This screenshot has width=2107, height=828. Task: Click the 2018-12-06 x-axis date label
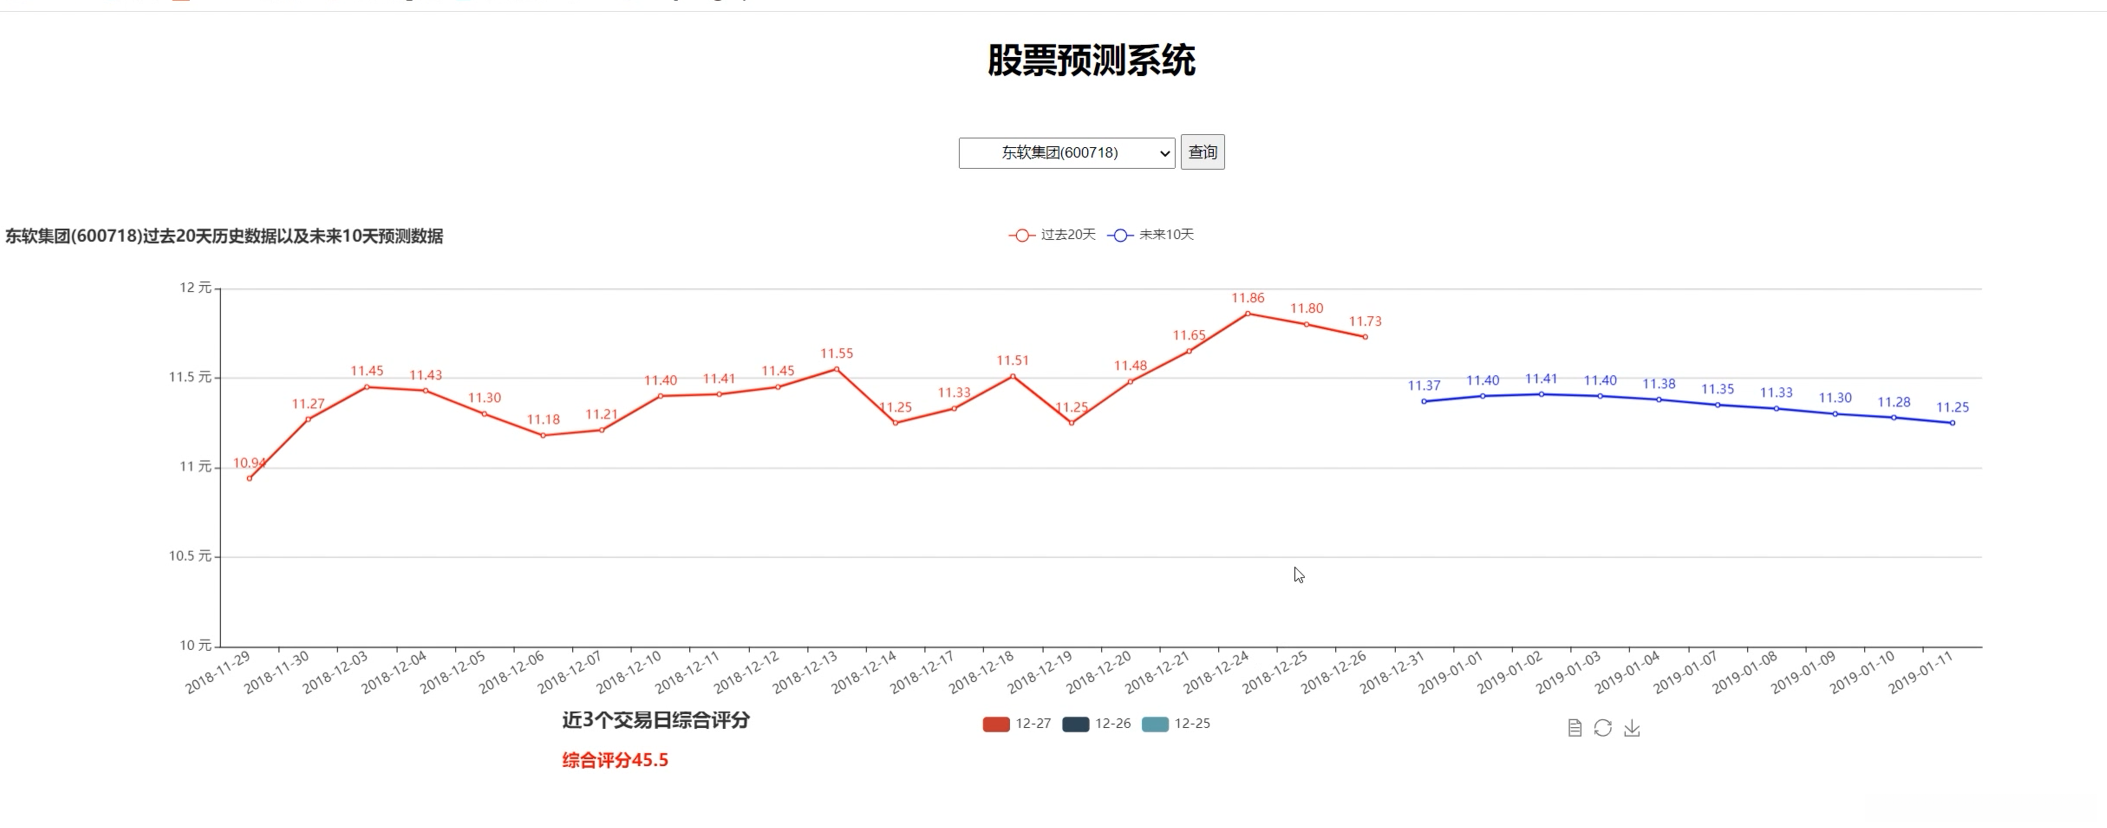512,672
